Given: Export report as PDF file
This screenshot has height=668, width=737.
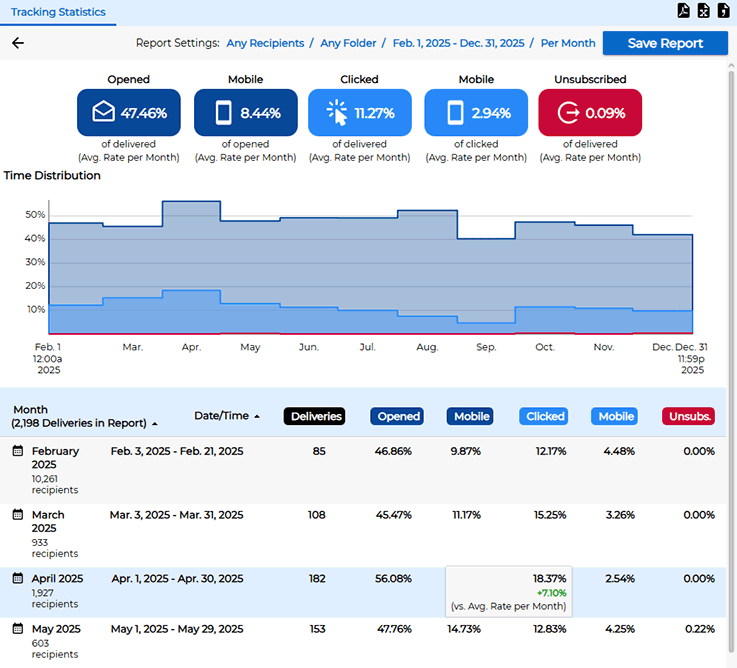Looking at the screenshot, I should 684,11.
